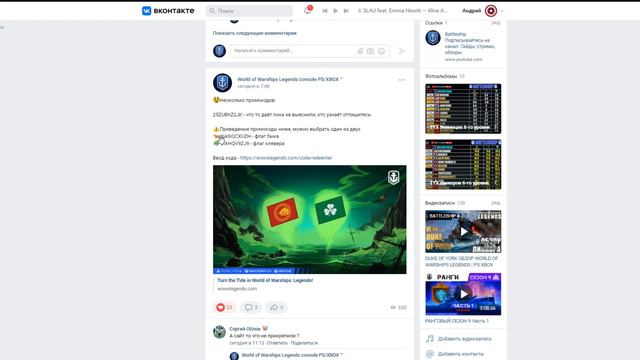Play the Duke of York video
Image resolution: width=640 pixels, height=360 pixels.
tap(463, 231)
